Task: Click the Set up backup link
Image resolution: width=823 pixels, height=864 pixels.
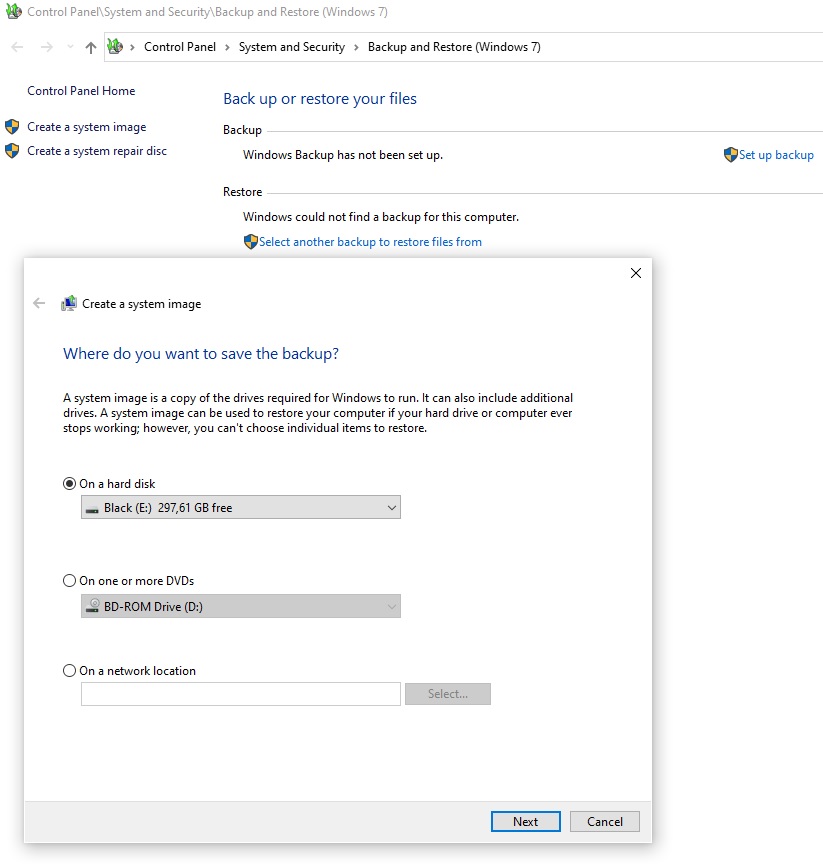Action: coord(776,155)
